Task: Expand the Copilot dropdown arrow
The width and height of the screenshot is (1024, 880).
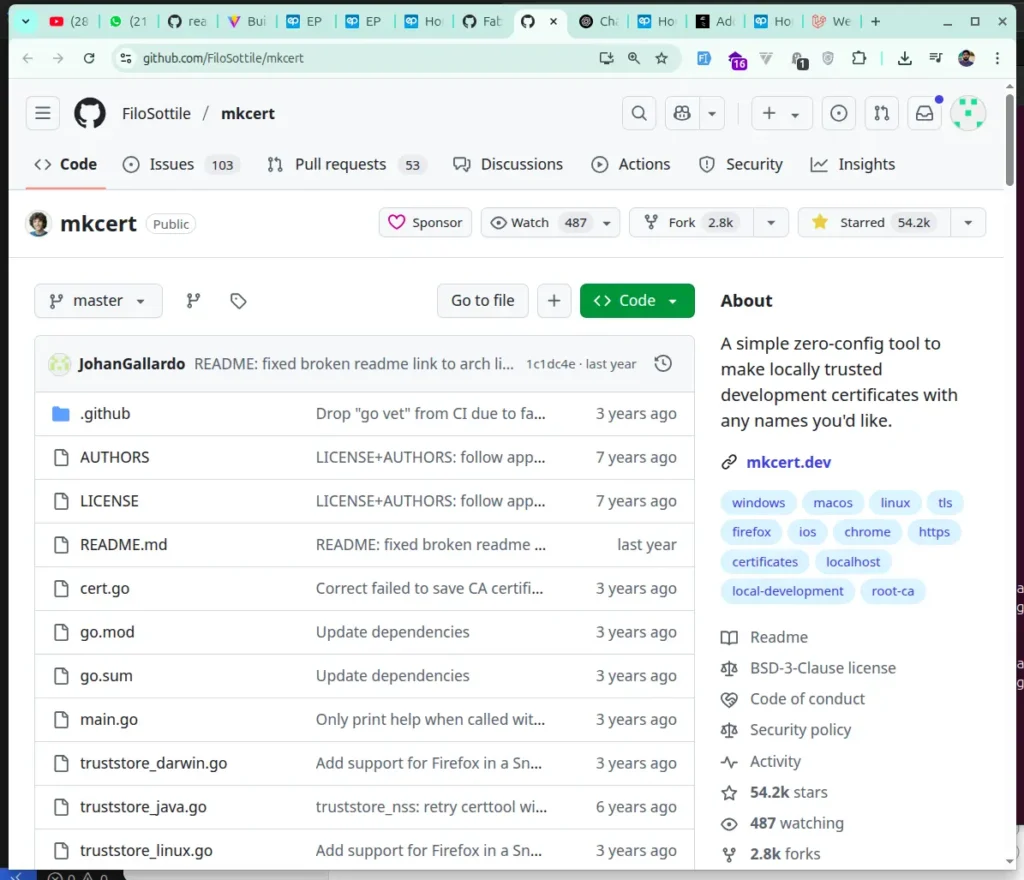Action: 712,114
